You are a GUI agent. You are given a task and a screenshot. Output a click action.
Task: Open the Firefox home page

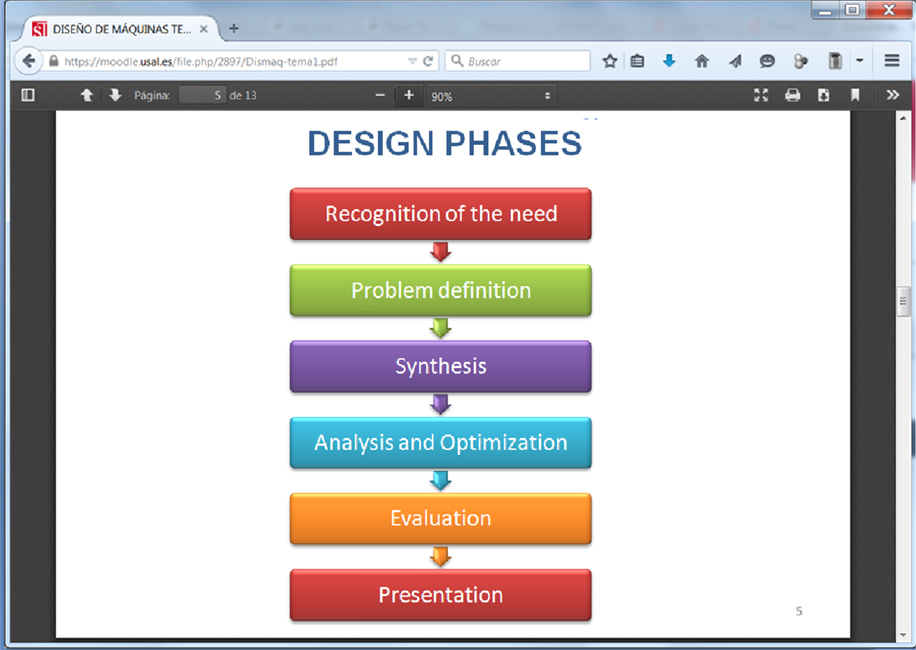(701, 61)
